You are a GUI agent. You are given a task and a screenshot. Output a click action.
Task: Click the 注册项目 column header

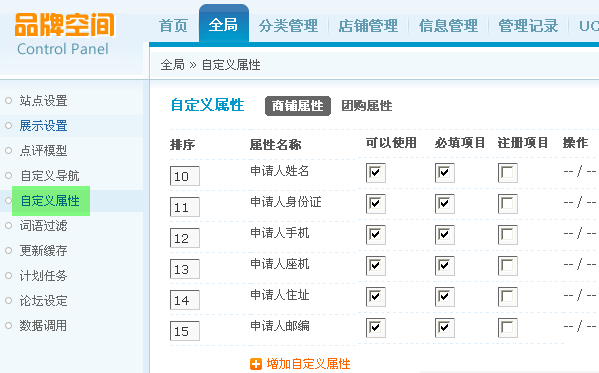(x=523, y=143)
